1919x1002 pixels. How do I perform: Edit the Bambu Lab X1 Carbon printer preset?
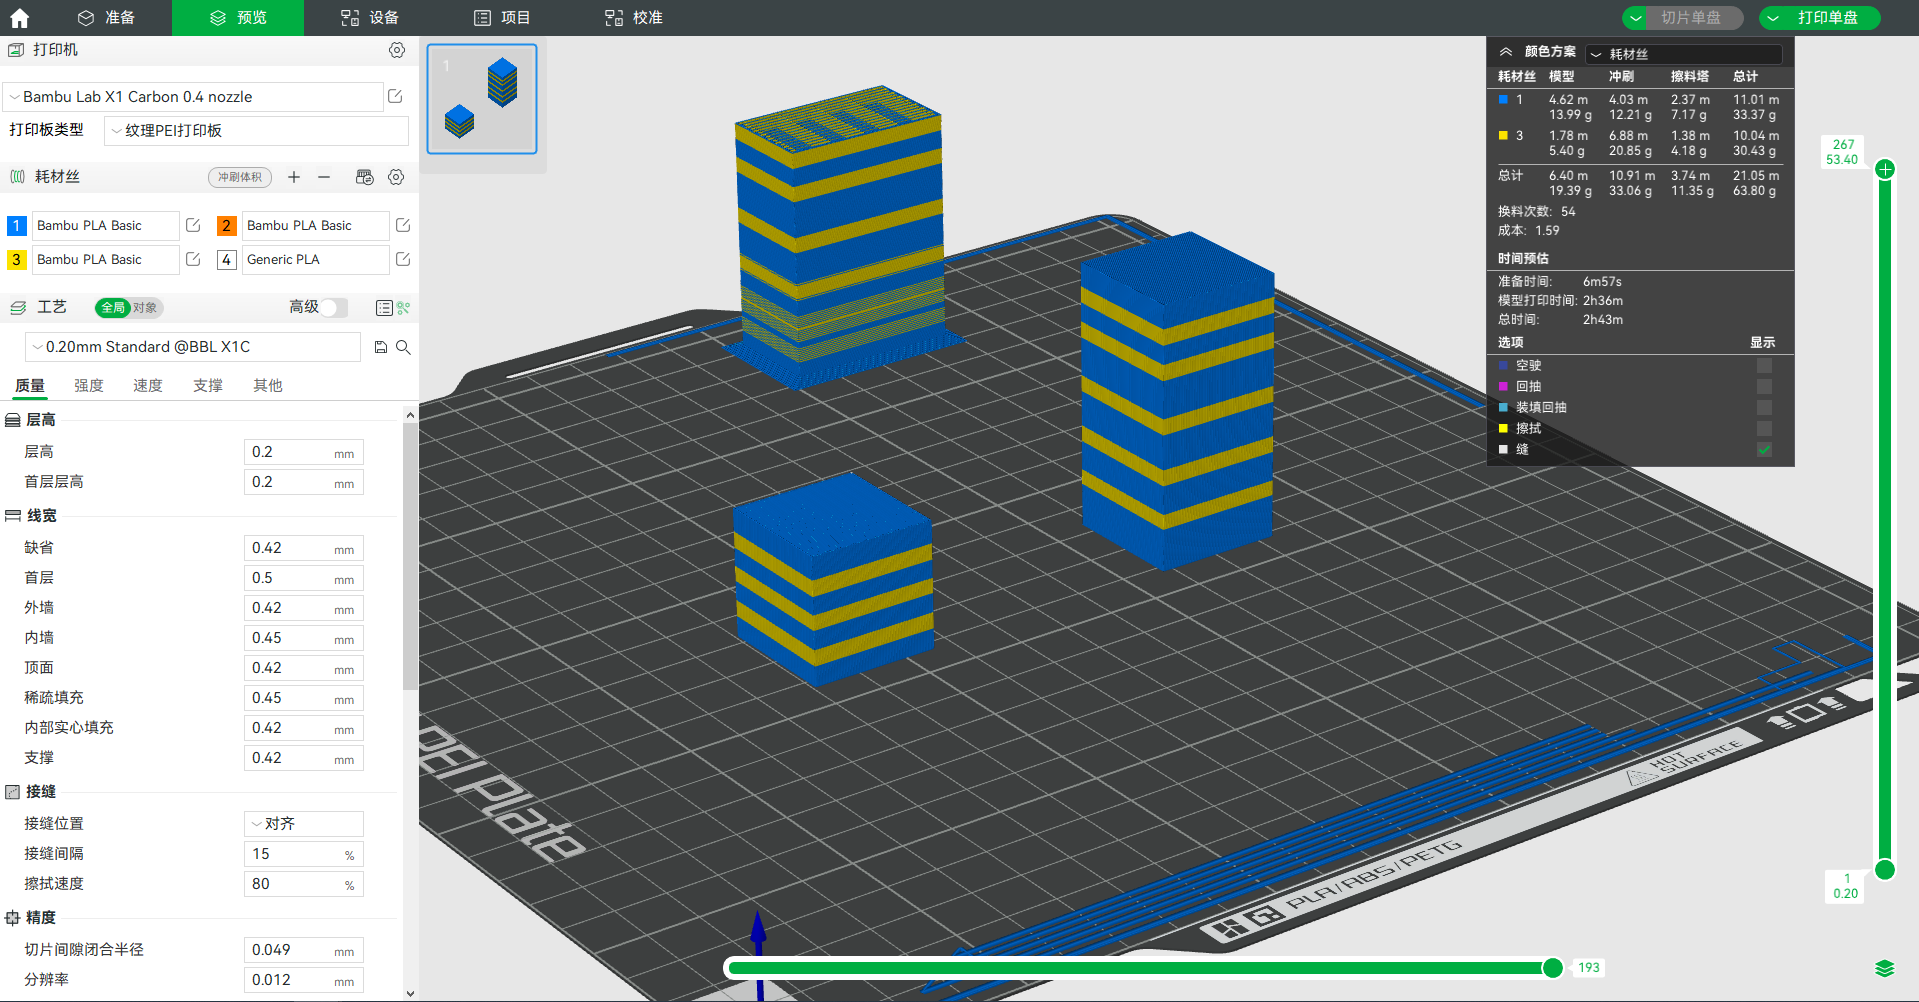(x=395, y=96)
